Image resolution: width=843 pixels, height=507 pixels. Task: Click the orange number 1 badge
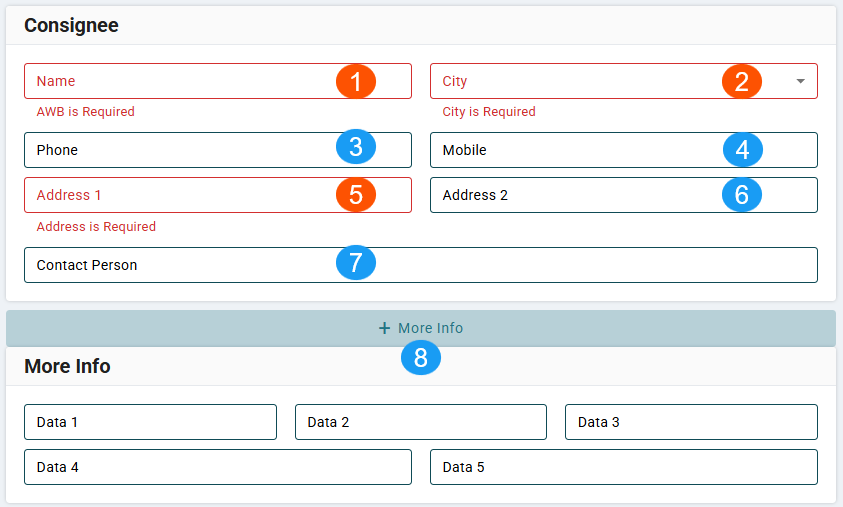[x=355, y=81]
